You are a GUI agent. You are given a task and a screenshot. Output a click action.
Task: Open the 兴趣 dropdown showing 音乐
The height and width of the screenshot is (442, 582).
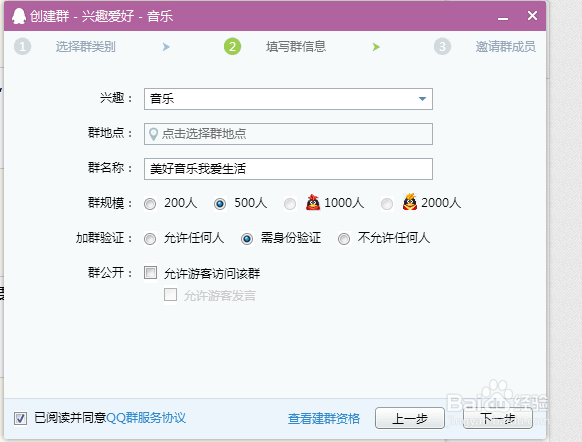click(288, 99)
